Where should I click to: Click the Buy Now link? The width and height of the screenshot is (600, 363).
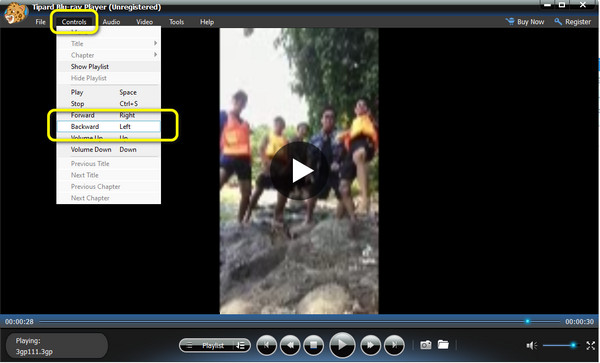(525, 22)
